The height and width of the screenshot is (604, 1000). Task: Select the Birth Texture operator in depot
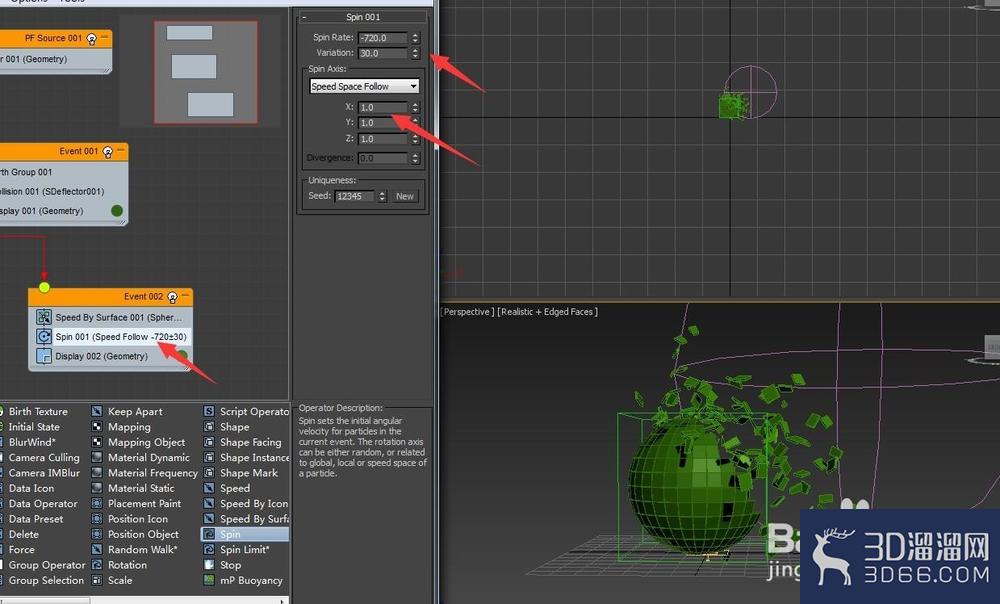pyautogui.click(x=40, y=411)
